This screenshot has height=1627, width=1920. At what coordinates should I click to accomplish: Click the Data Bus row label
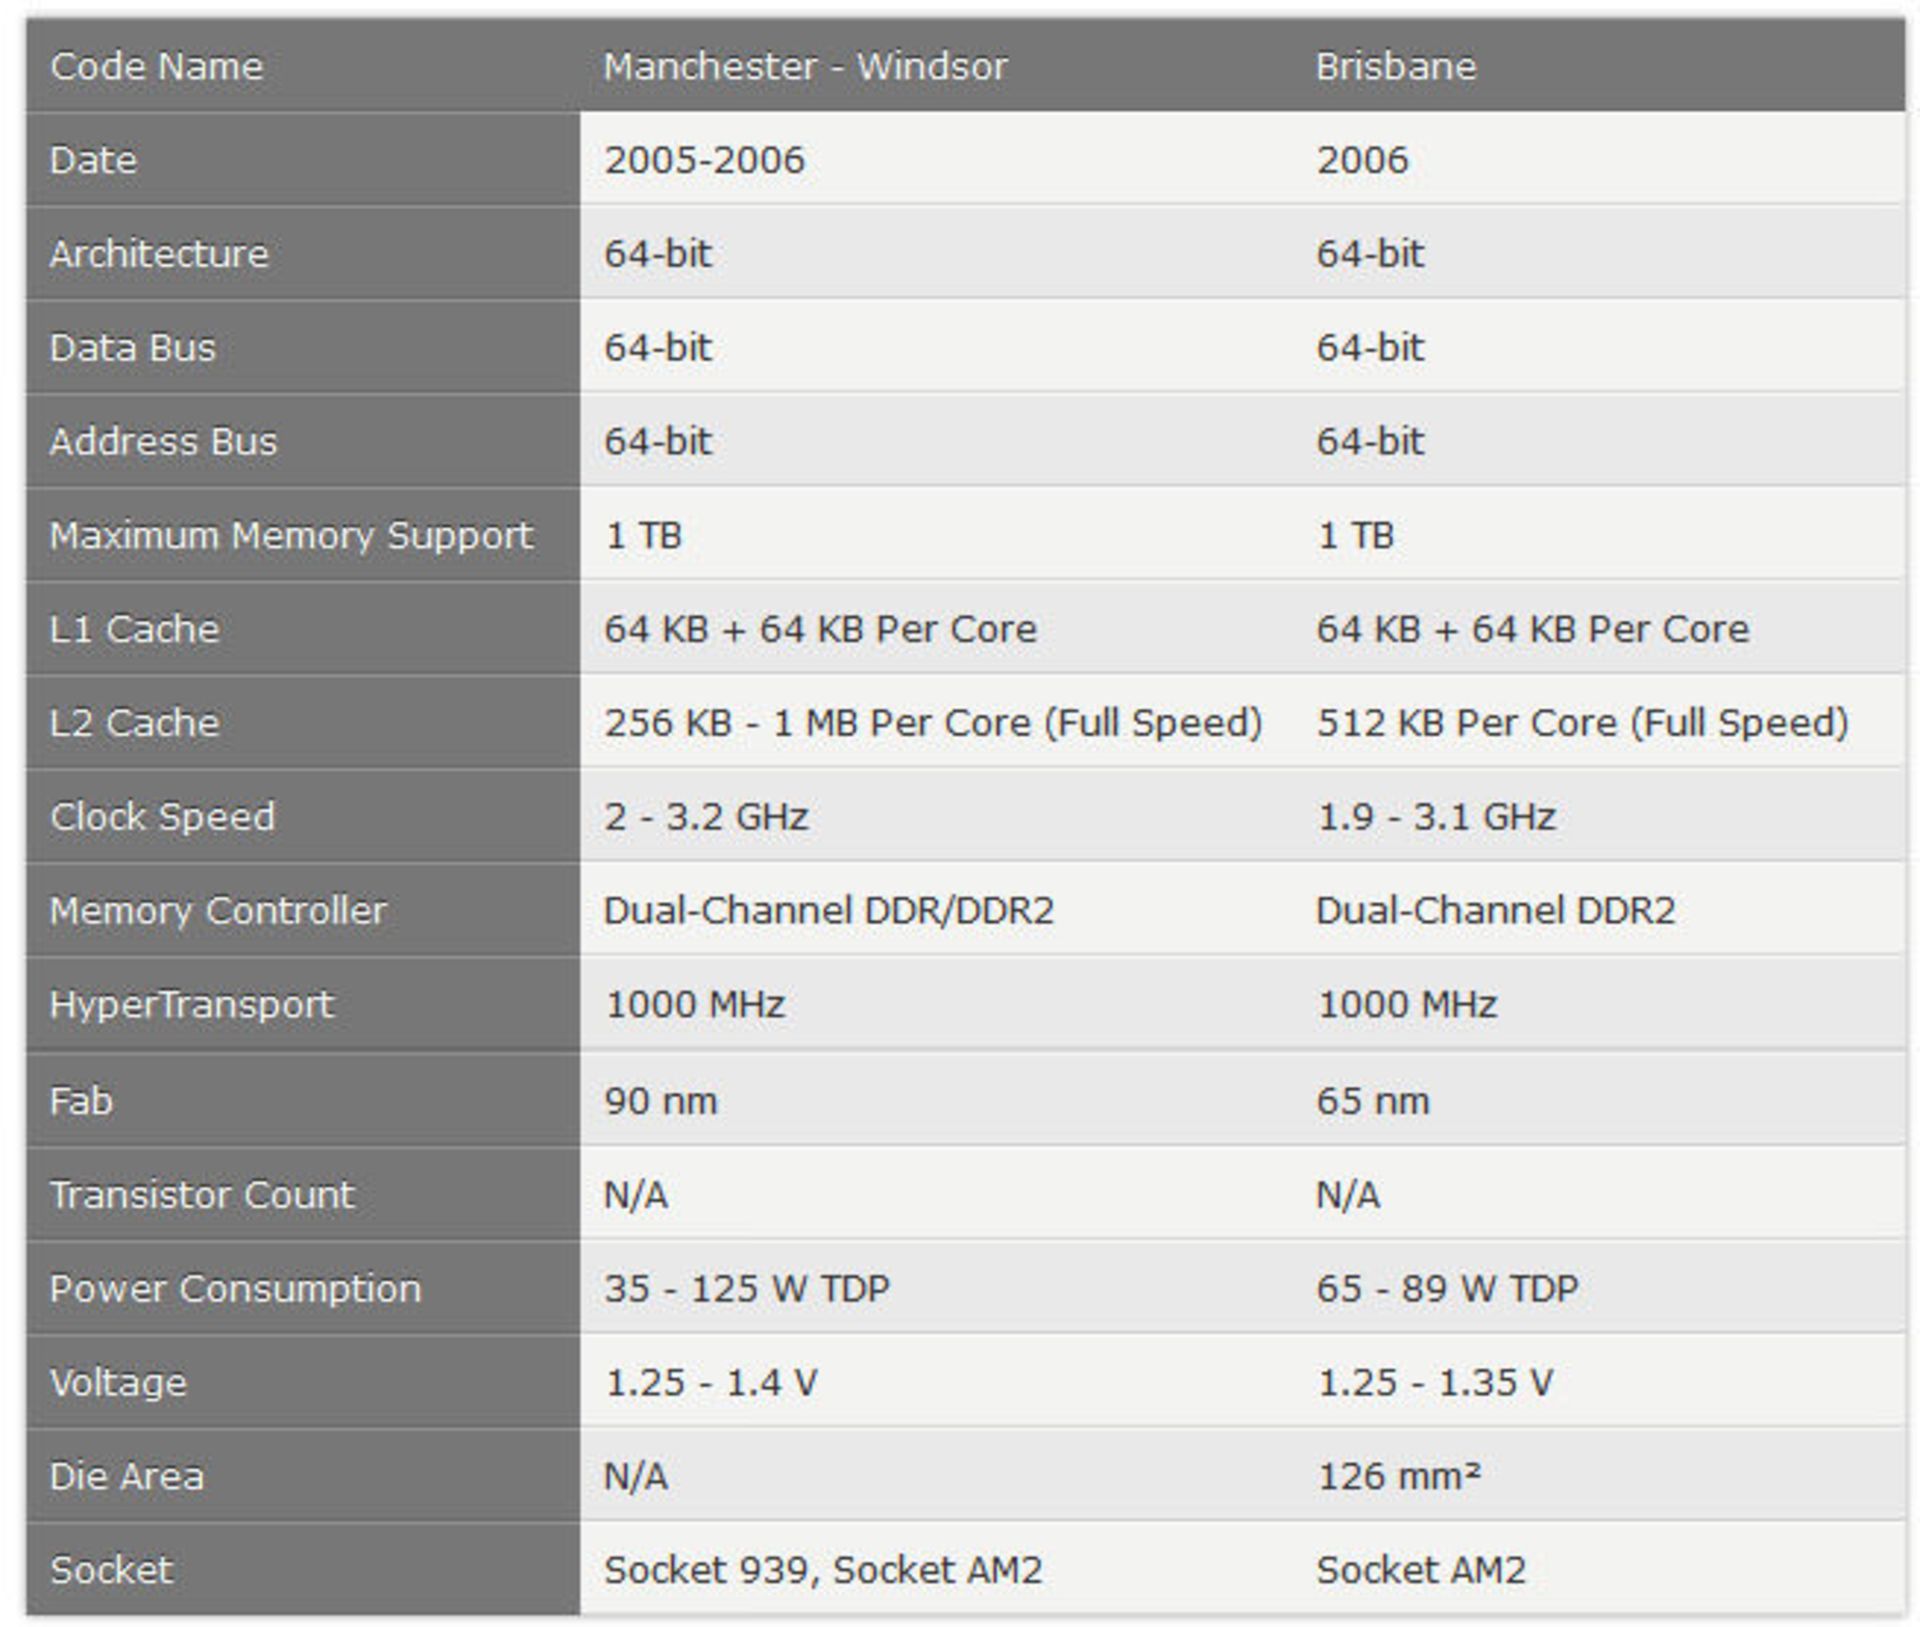pyautogui.click(x=133, y=348)
